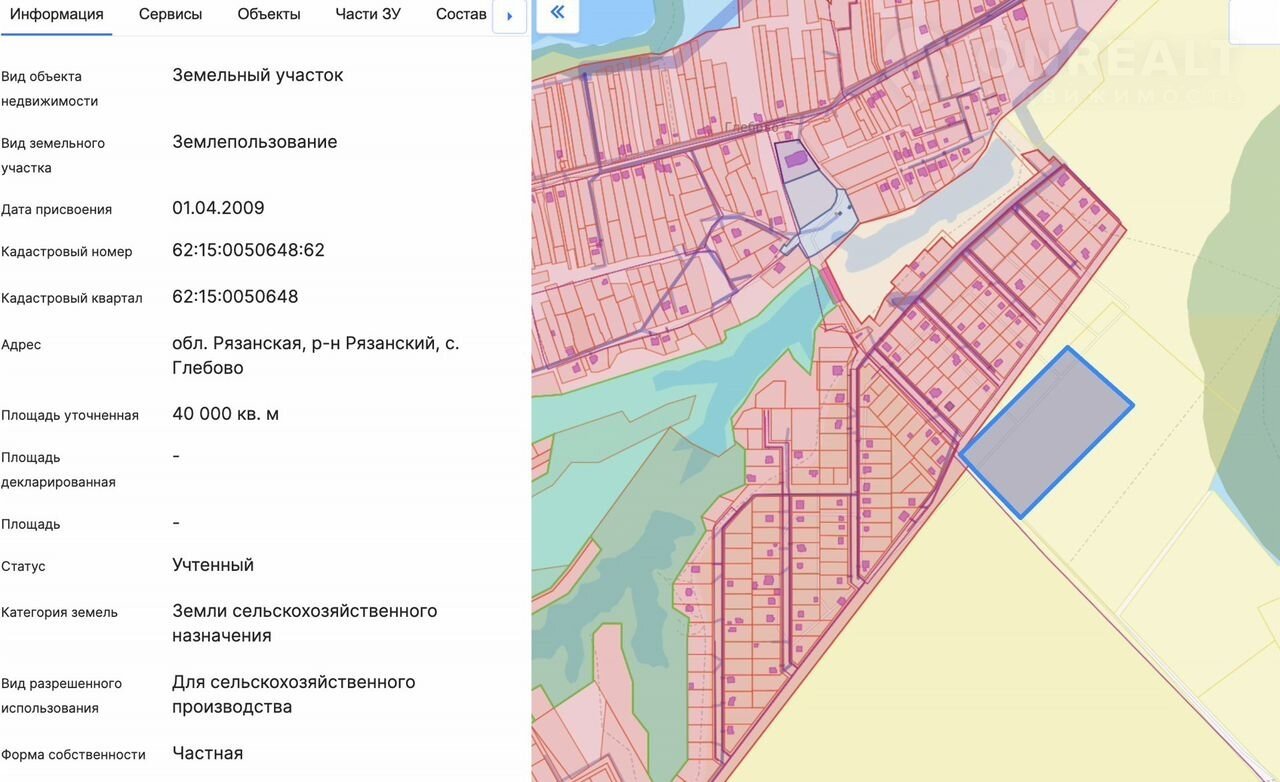This screenshot has height=782, width=1280.
Task: Click the white button at map top-right corner
Action: 1254,22
